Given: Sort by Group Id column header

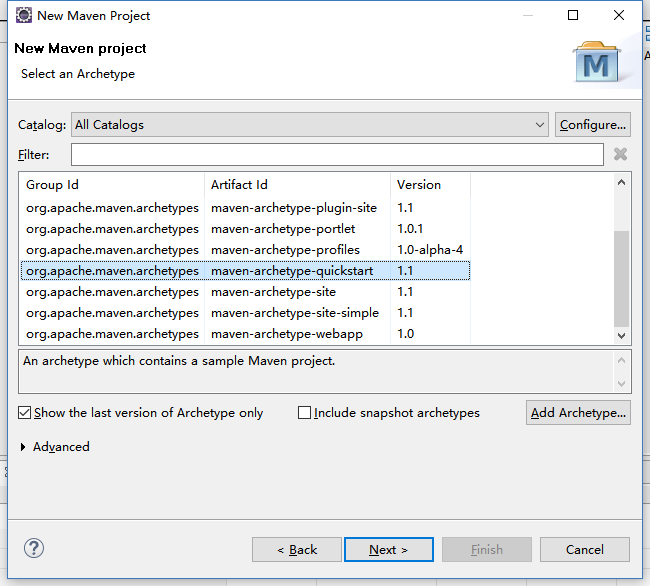Looking at the screenshot, I should (112, 185).
